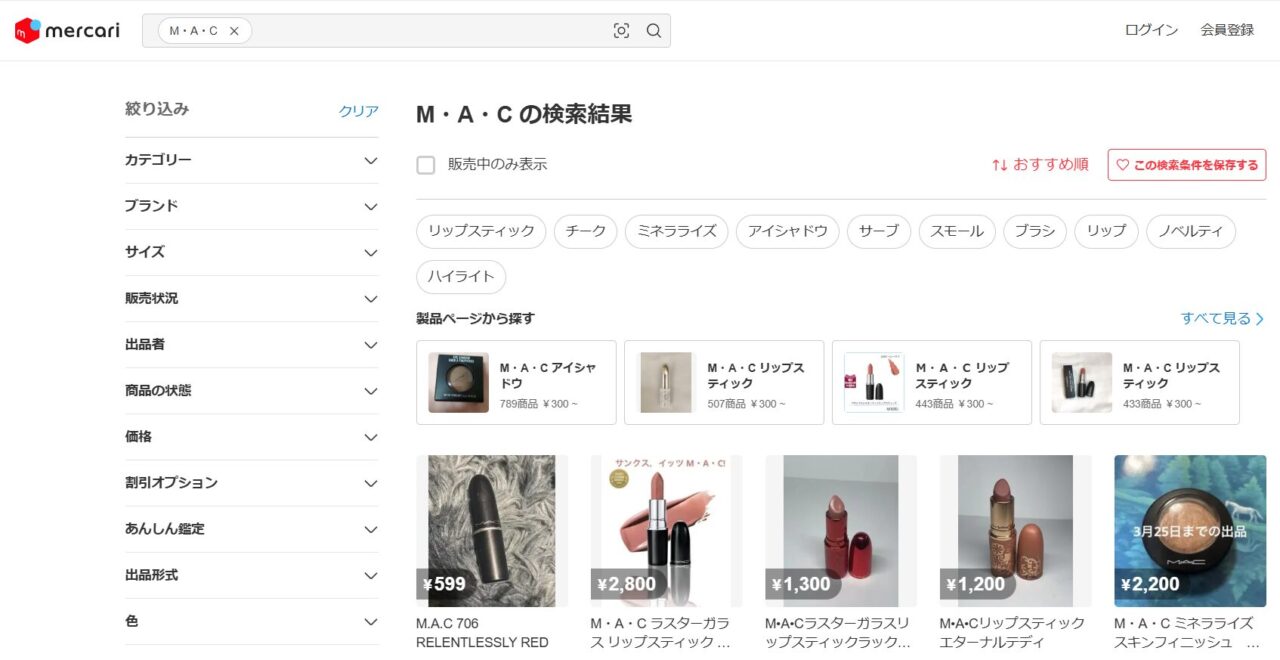The width and height of the screenshot is (1280, 660).
Task: Click the sort order おすすめ順
Action: tap(1040, 165)
